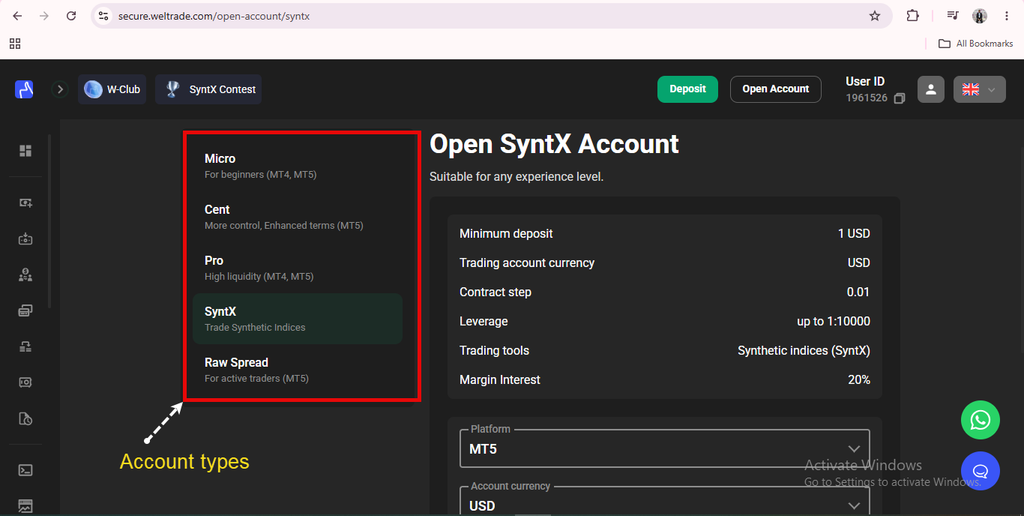Click 'Suitable for any experience level.' text
The height and width of the screenshot is (516, 1024).
tap(517, 177)
